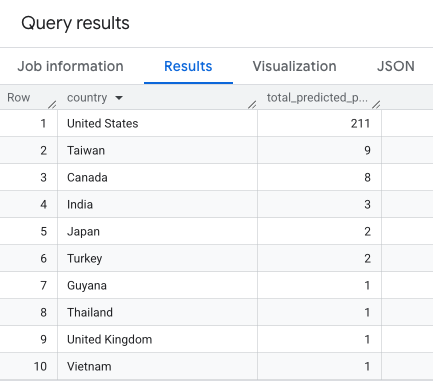Click row number 5

(43, 231)
